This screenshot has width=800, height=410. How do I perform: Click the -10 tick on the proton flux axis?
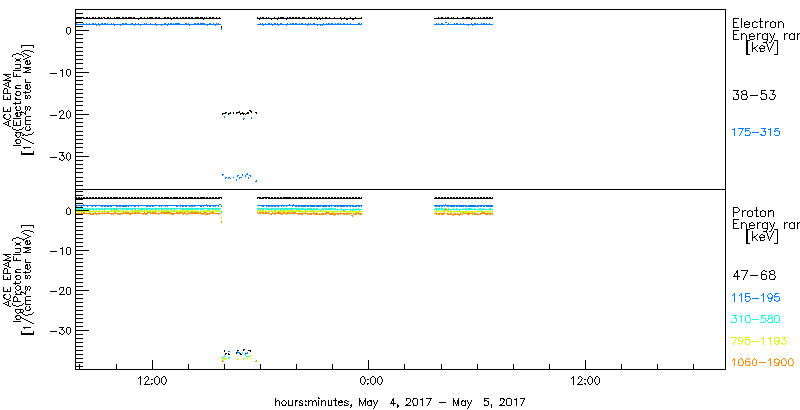point(60,250)
